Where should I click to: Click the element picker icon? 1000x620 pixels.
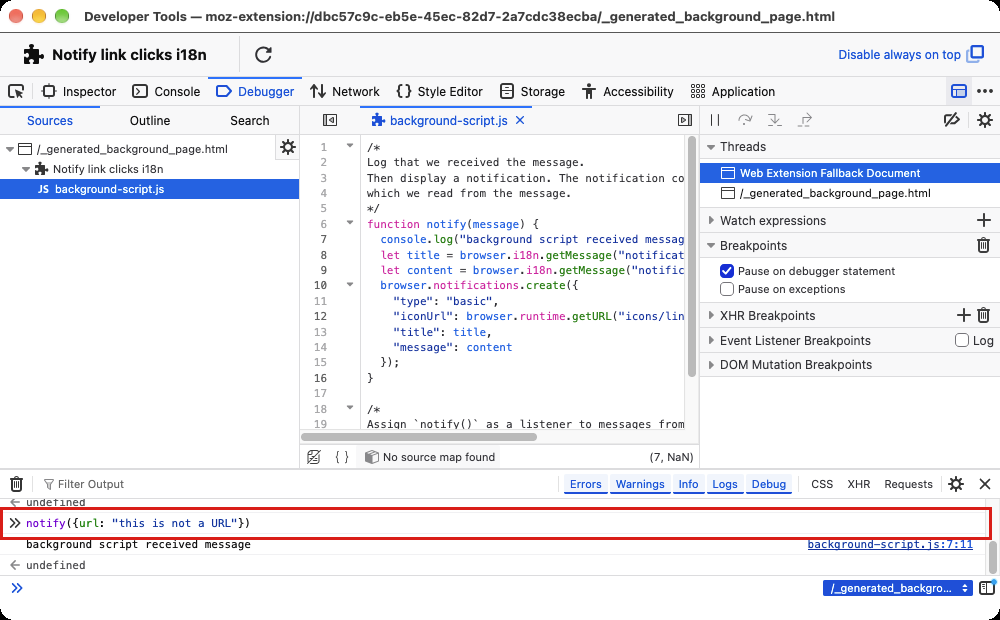[x=16, y=91]
